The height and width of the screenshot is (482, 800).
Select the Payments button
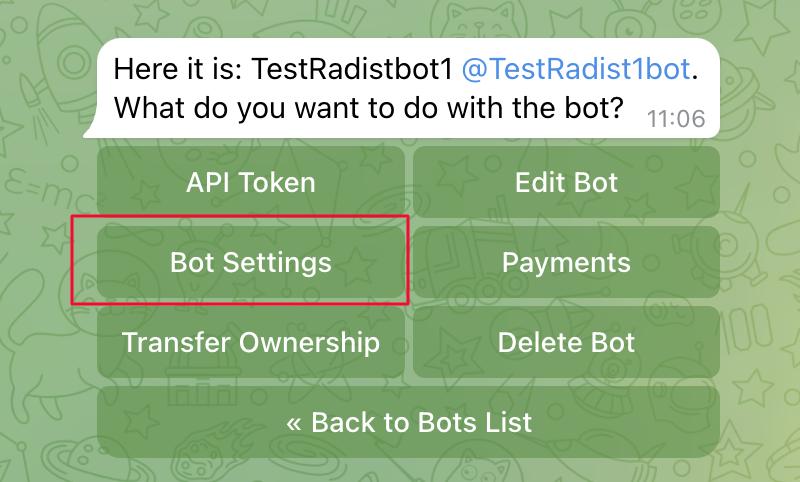click(x=566, y=262)
